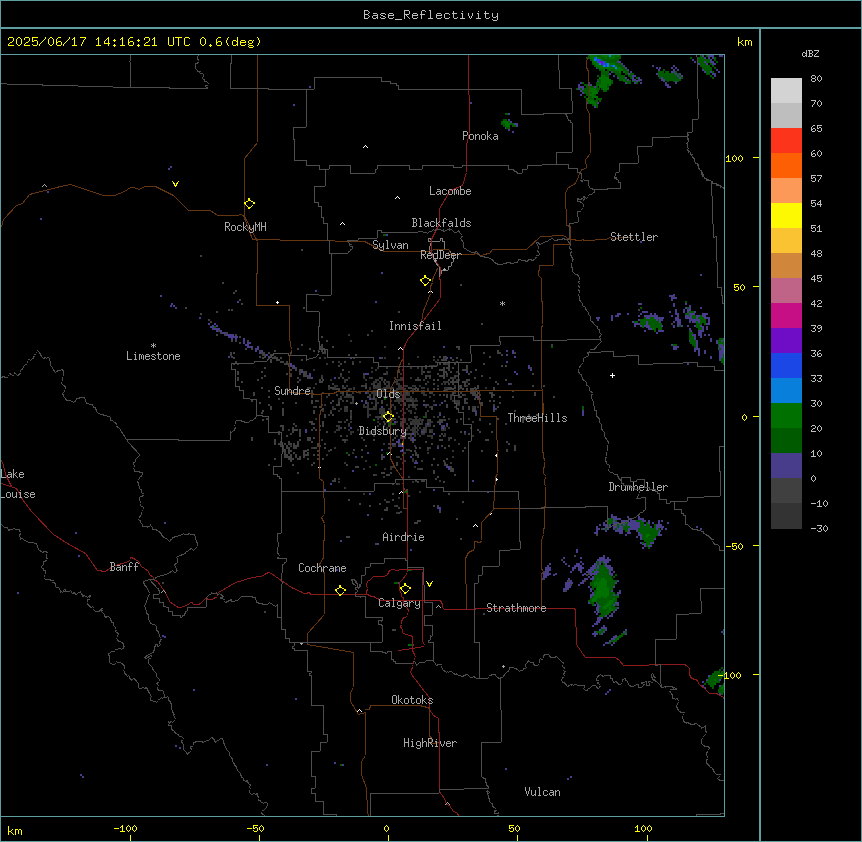Image resolution: width=862 pixels, height=842 pixels.
Task: Click the 65 value in the dBZ legend
Action: point(816,129)
